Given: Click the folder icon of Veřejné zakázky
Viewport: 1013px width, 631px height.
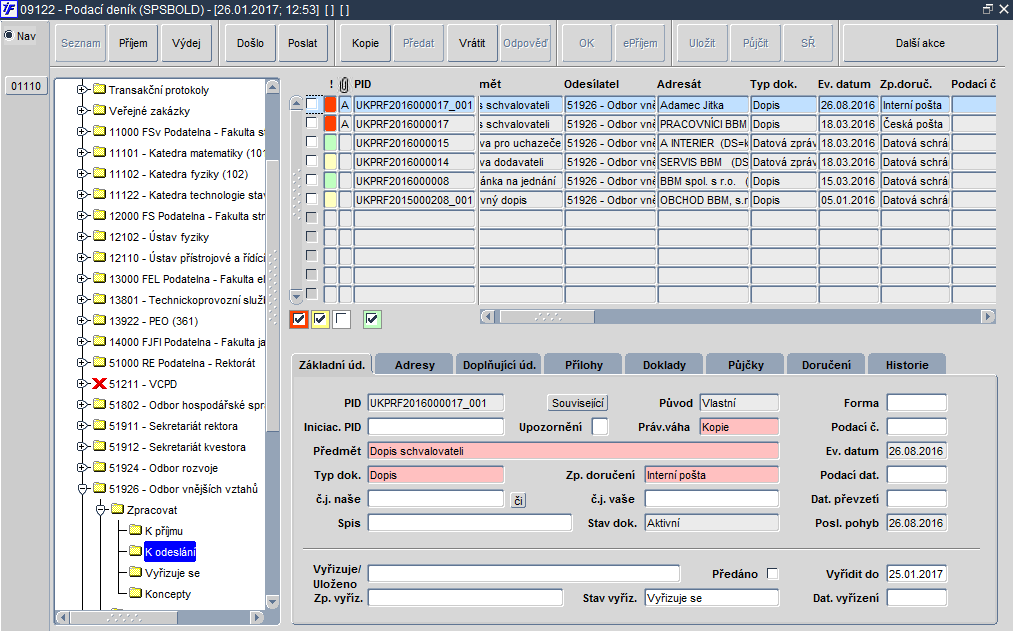Looking at the screenshot, I should 99,111.
